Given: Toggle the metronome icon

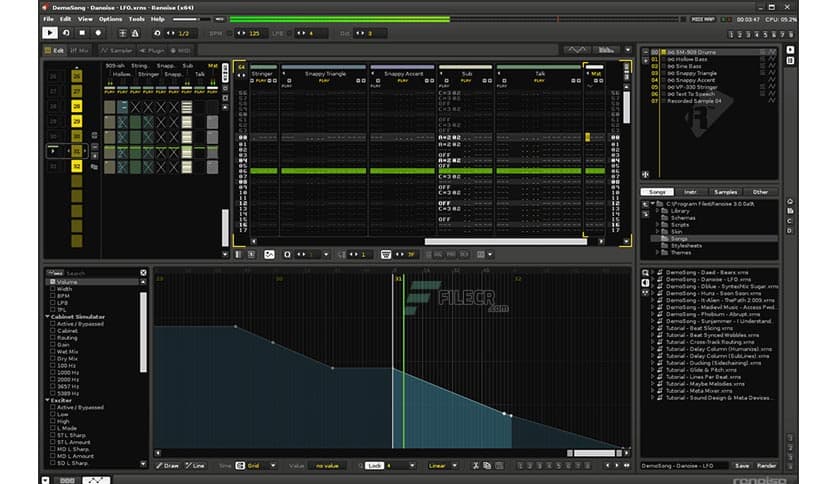Looking at the screenshot, I should [135, 33].
